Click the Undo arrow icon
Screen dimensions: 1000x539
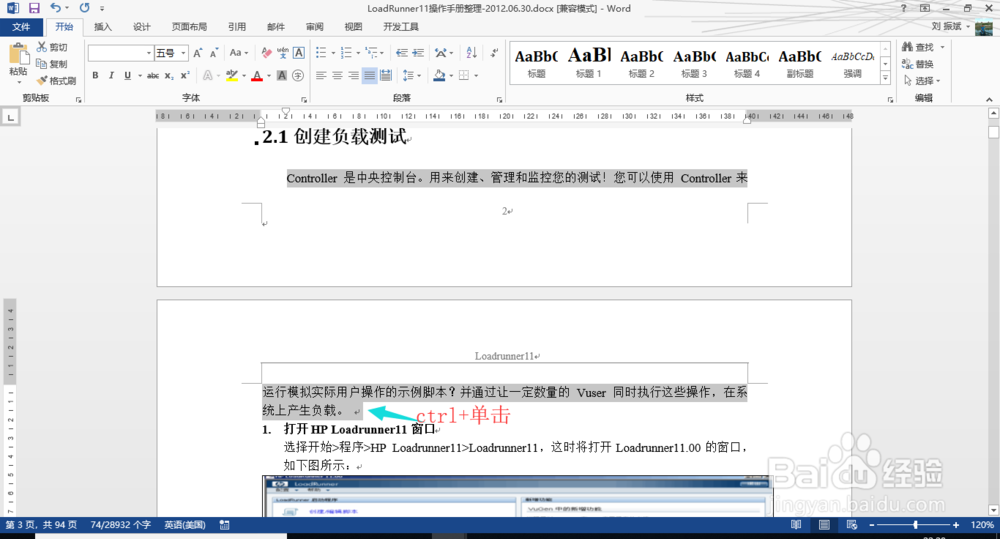pos(55,8)
